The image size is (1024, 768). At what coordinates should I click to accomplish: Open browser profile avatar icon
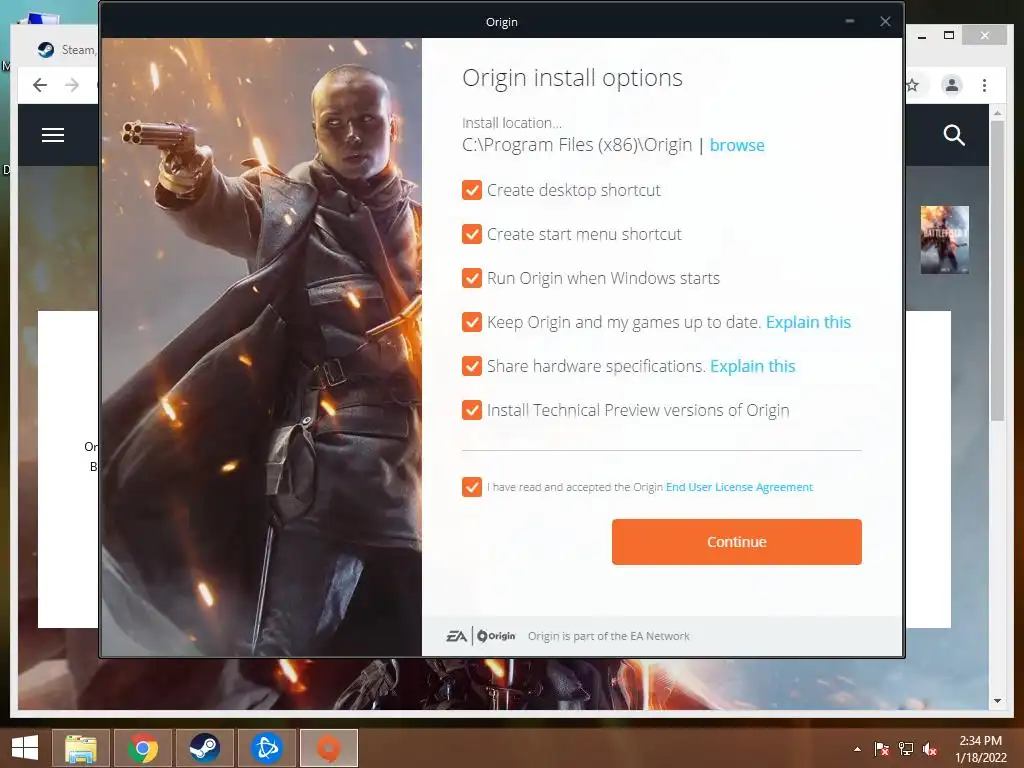(x=952, y=85)
